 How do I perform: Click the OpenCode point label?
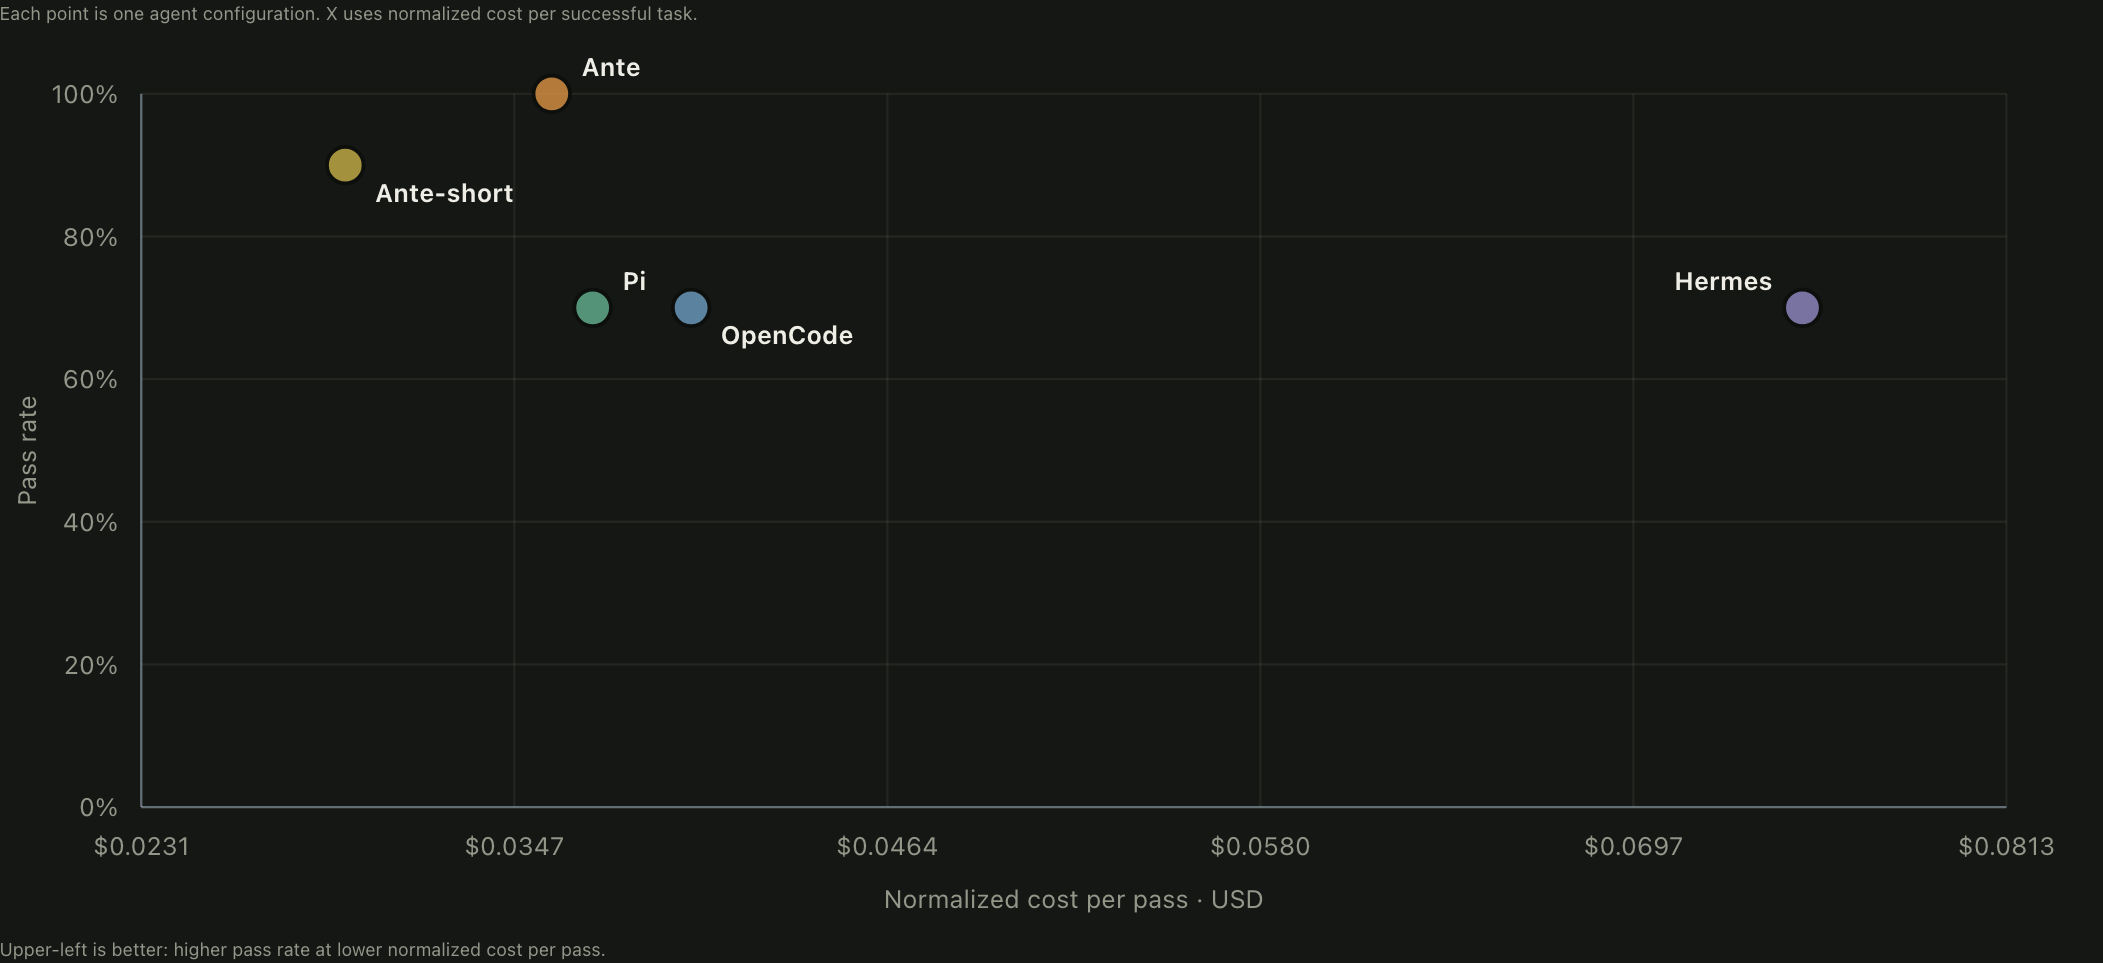787,336
